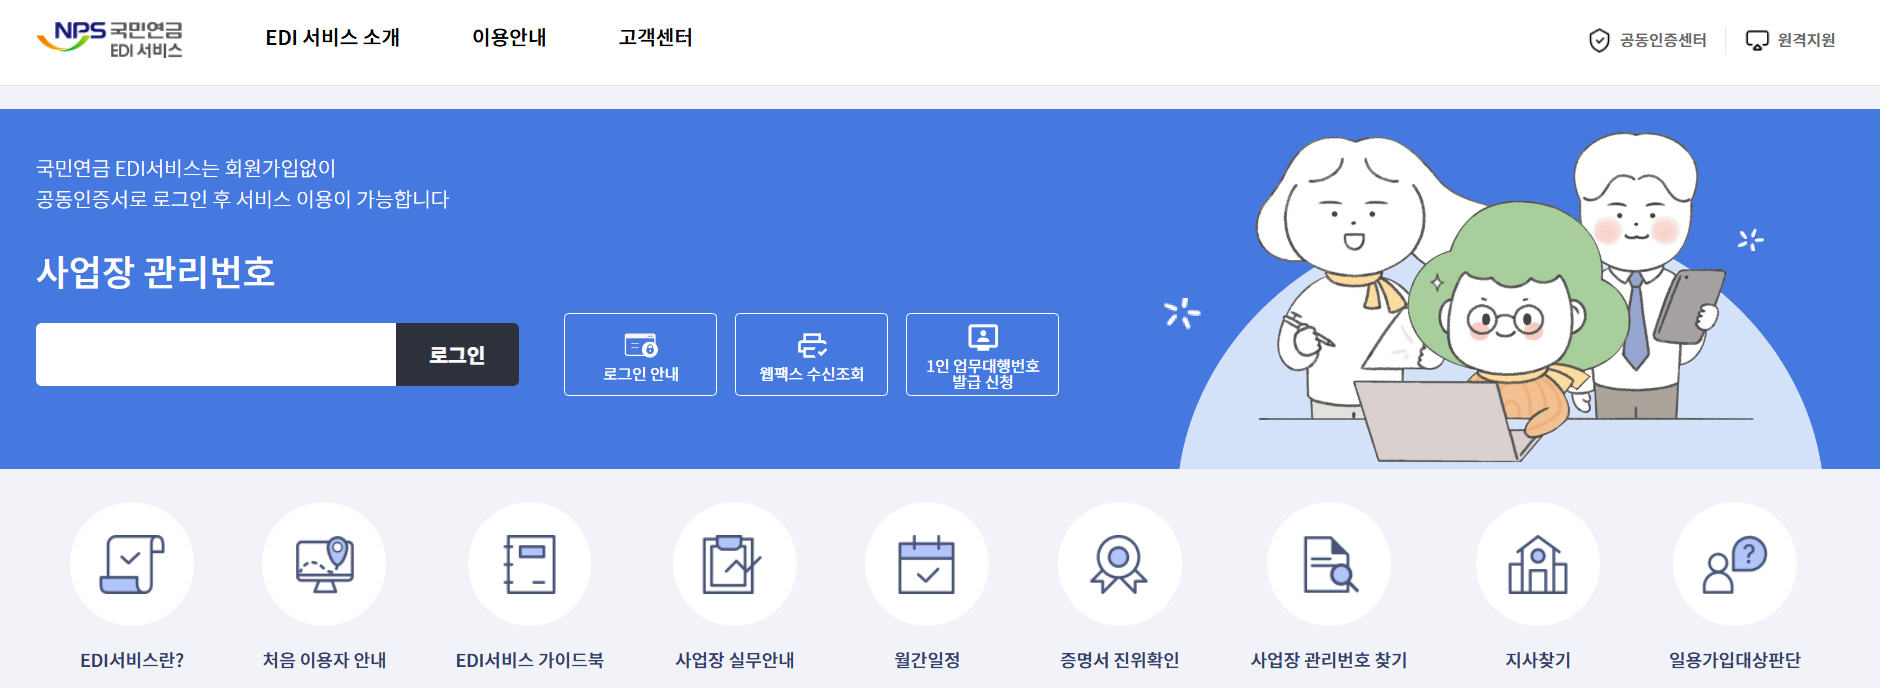This screenshot has width=1880, height=688.
Task: Open the 이용안내 menu
Action: pyautogui.click(x=509, y=38)
